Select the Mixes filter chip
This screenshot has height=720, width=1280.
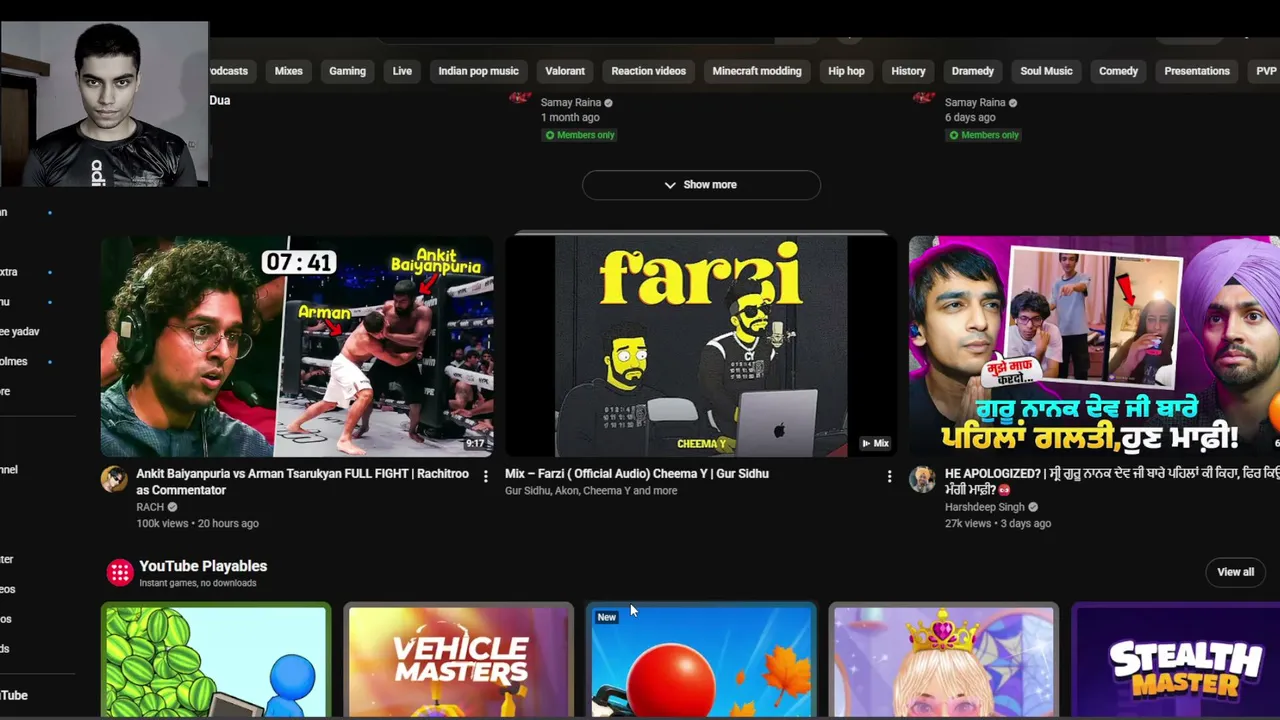pyautogui.click(x=288, y=71)
